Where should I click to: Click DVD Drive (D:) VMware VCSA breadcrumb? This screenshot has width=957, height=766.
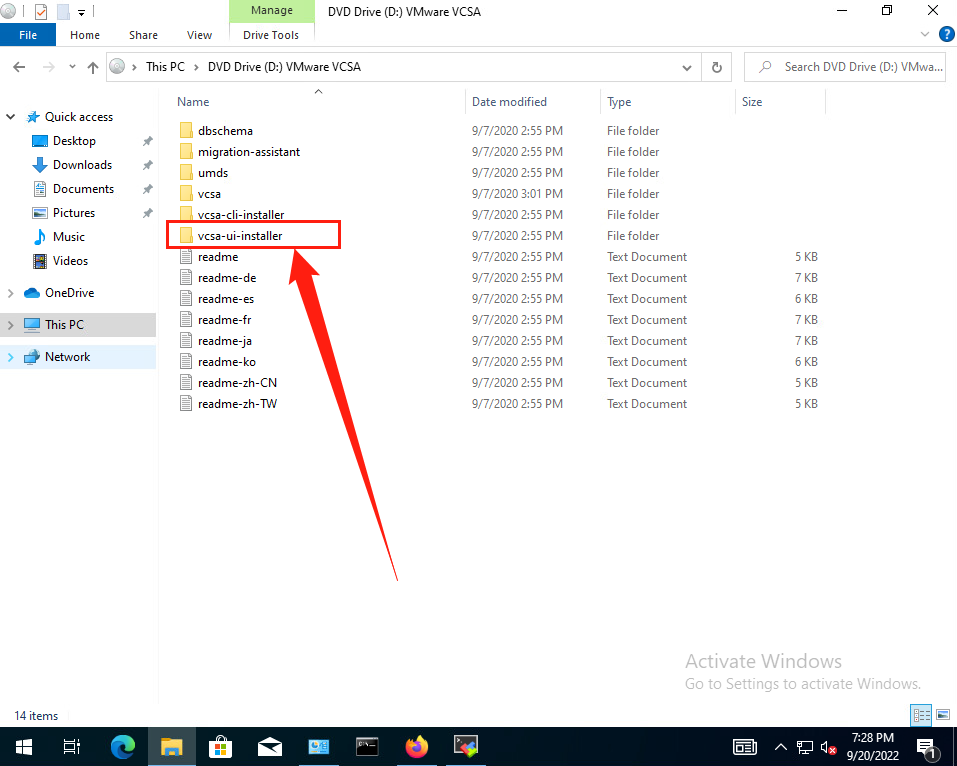click(x=284, y=67)
